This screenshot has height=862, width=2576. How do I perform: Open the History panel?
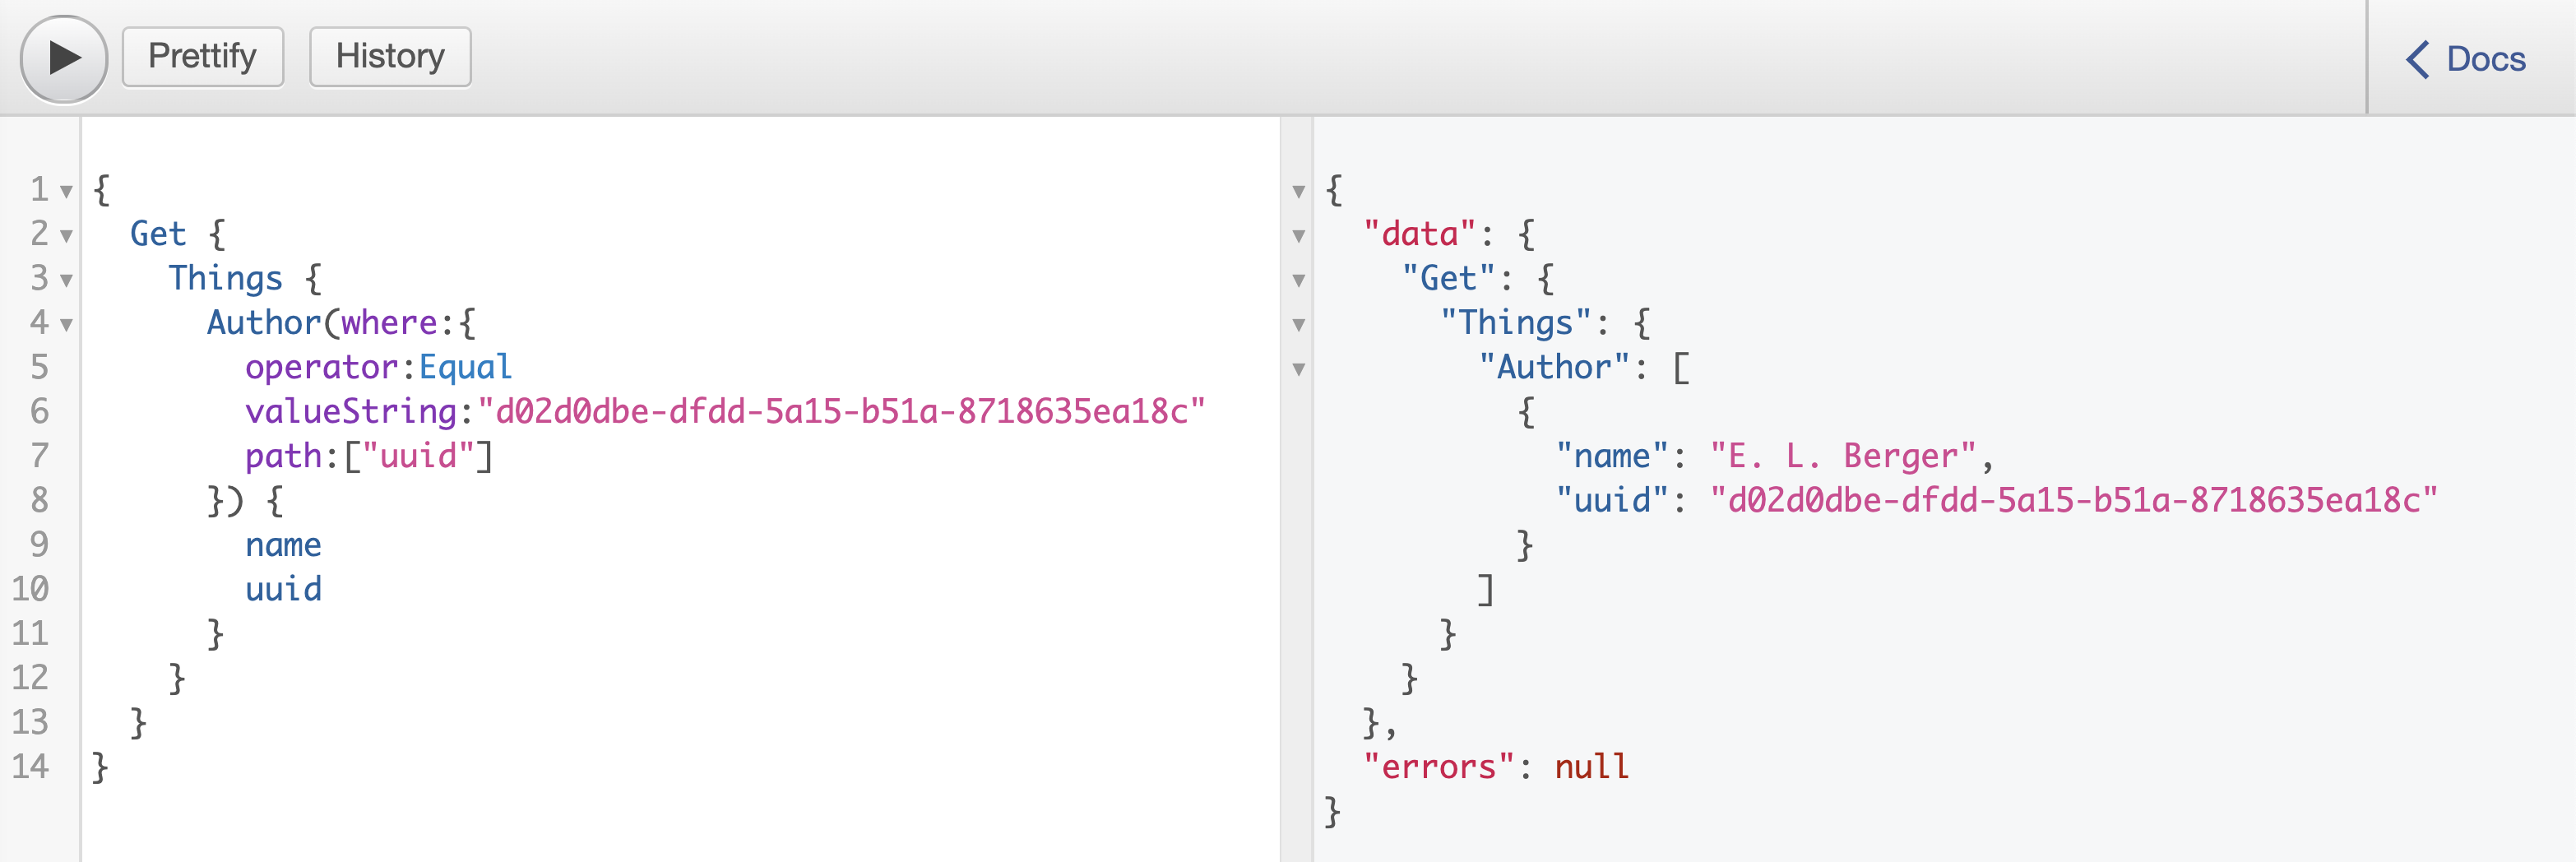390,56
